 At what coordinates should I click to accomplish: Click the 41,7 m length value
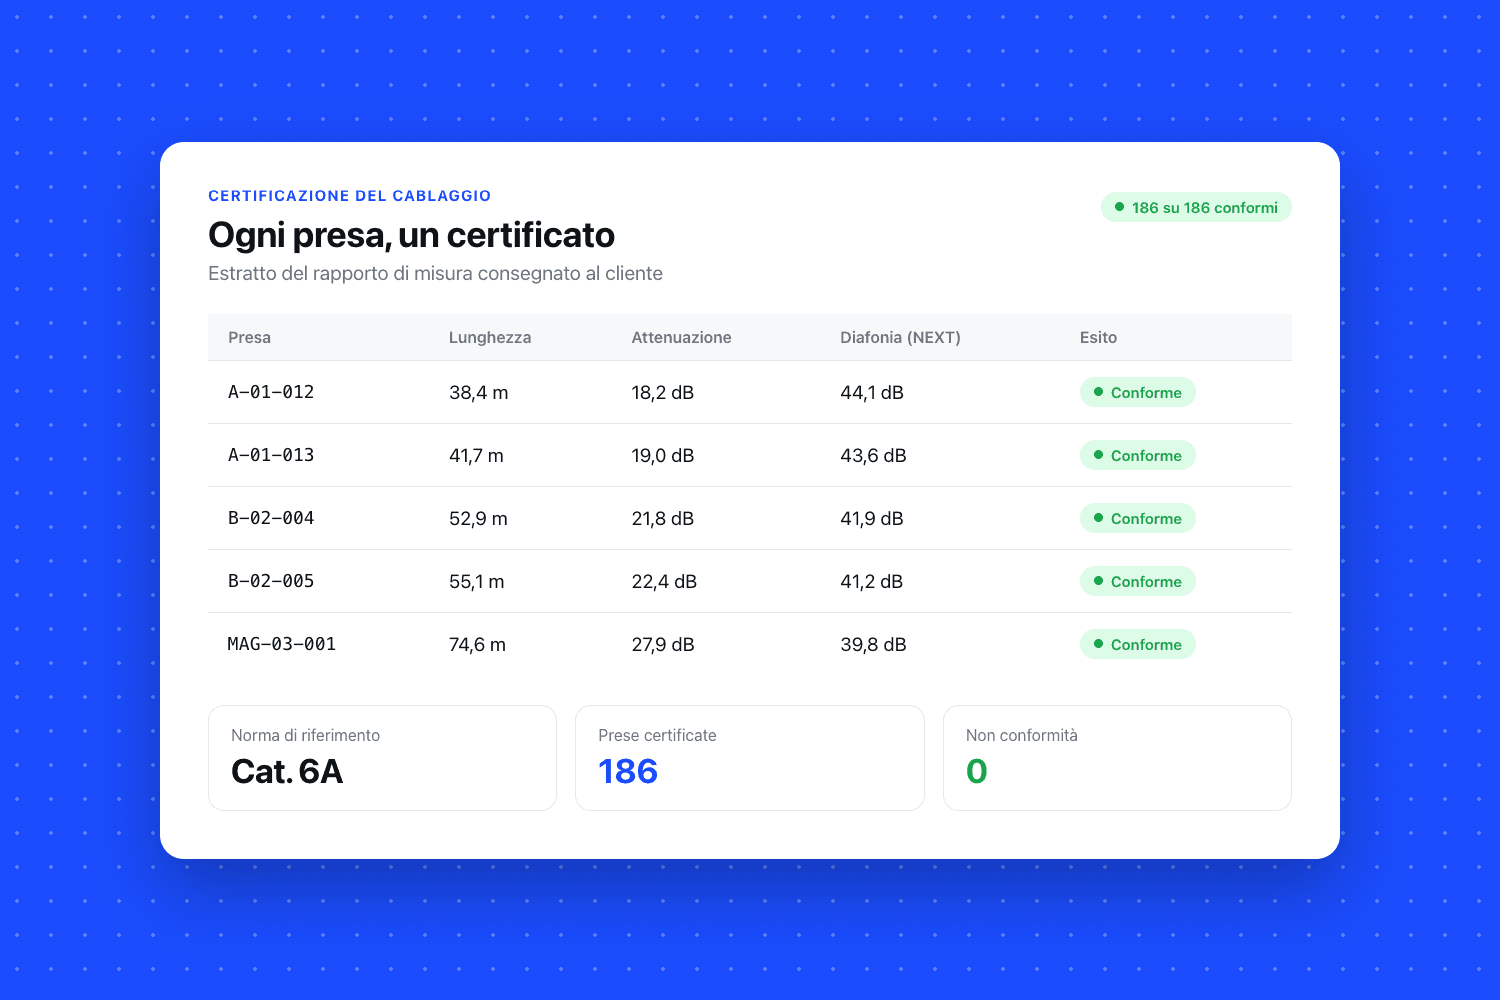pos(476,455)
